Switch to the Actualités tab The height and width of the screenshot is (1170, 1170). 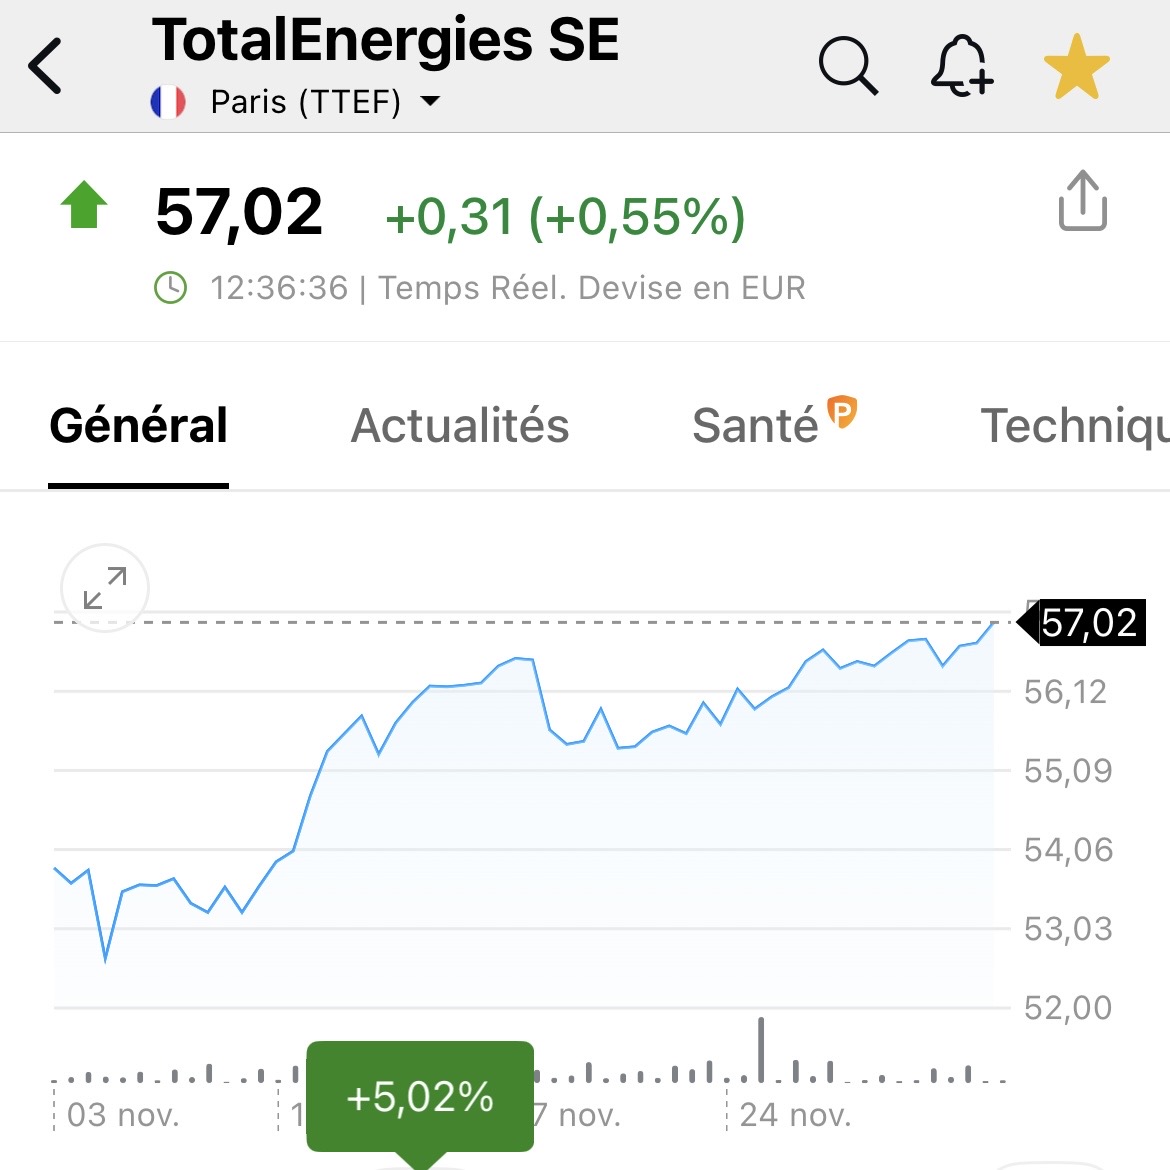point(460,426)
